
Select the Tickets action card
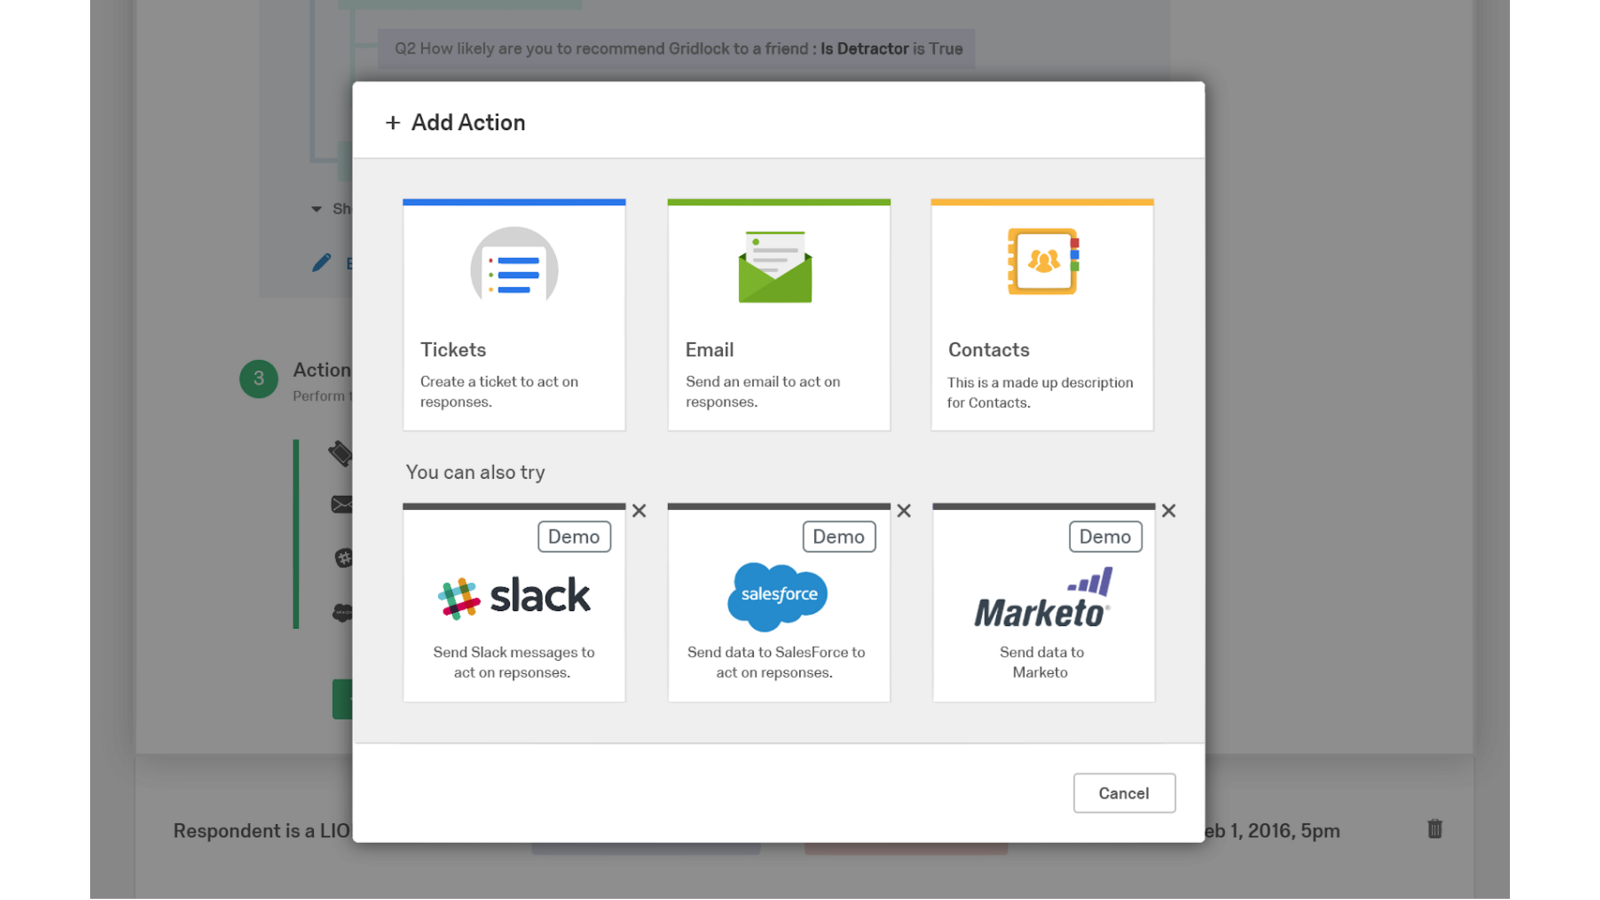tap(514, 315)
